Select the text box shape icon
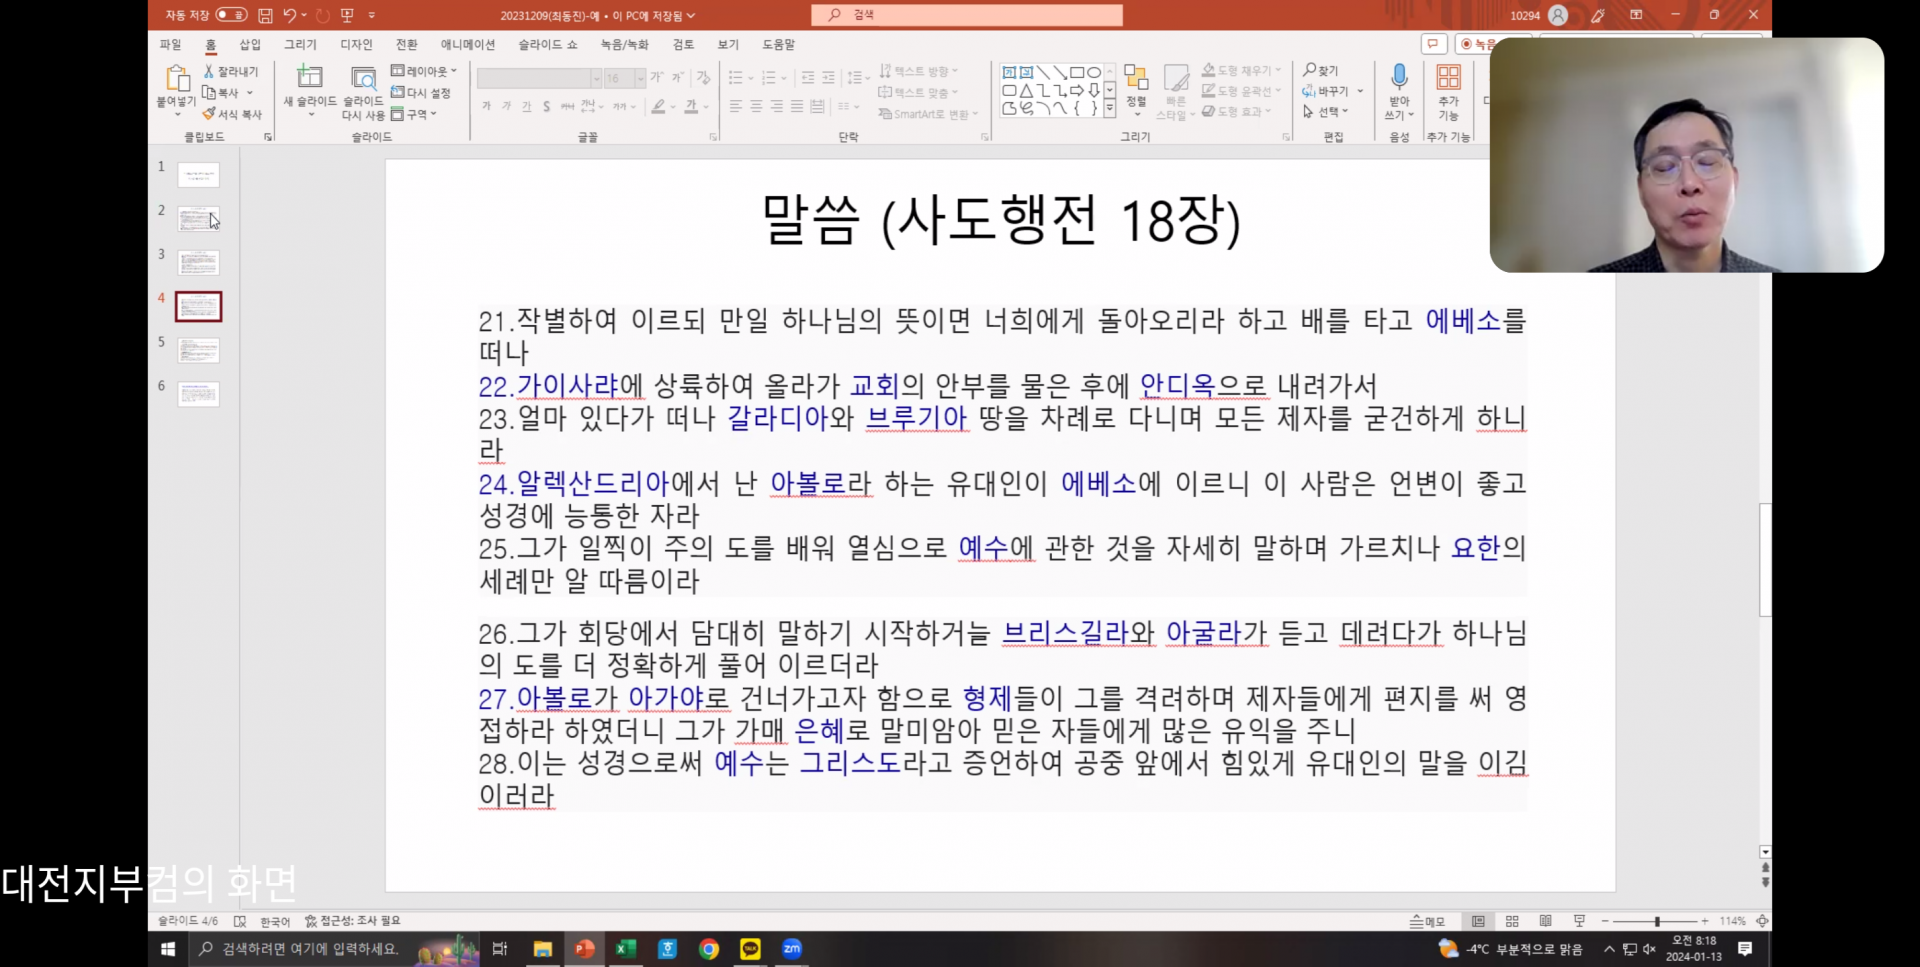This screenshot has height=967, width=1920. (x=1010, y=73)
